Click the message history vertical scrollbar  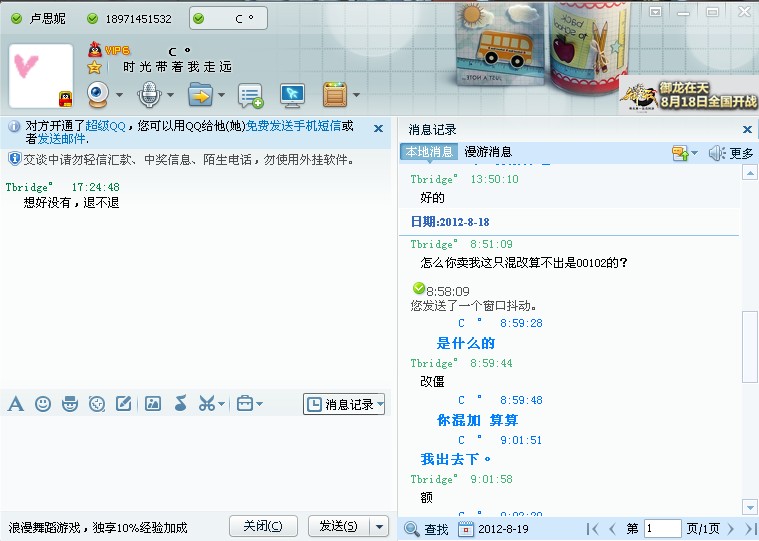point(749,345)
